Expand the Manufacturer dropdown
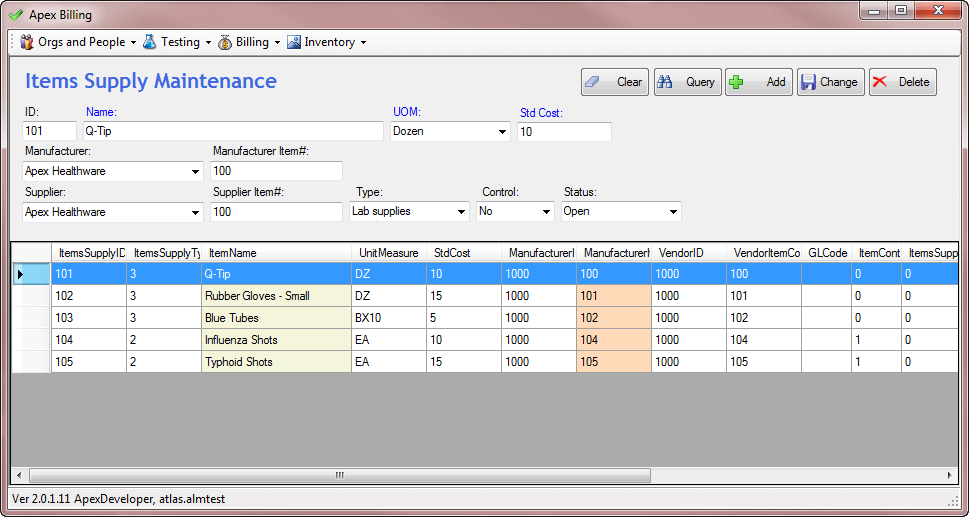 [x=195, y=171]
